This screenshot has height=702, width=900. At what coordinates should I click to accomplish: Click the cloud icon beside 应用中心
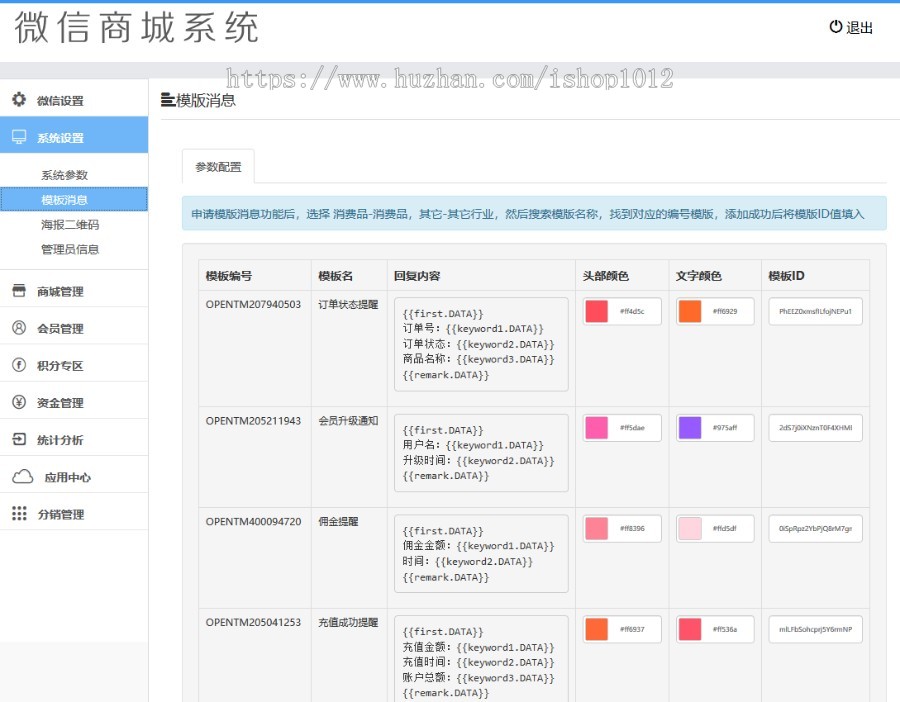[x=22, y=476]
